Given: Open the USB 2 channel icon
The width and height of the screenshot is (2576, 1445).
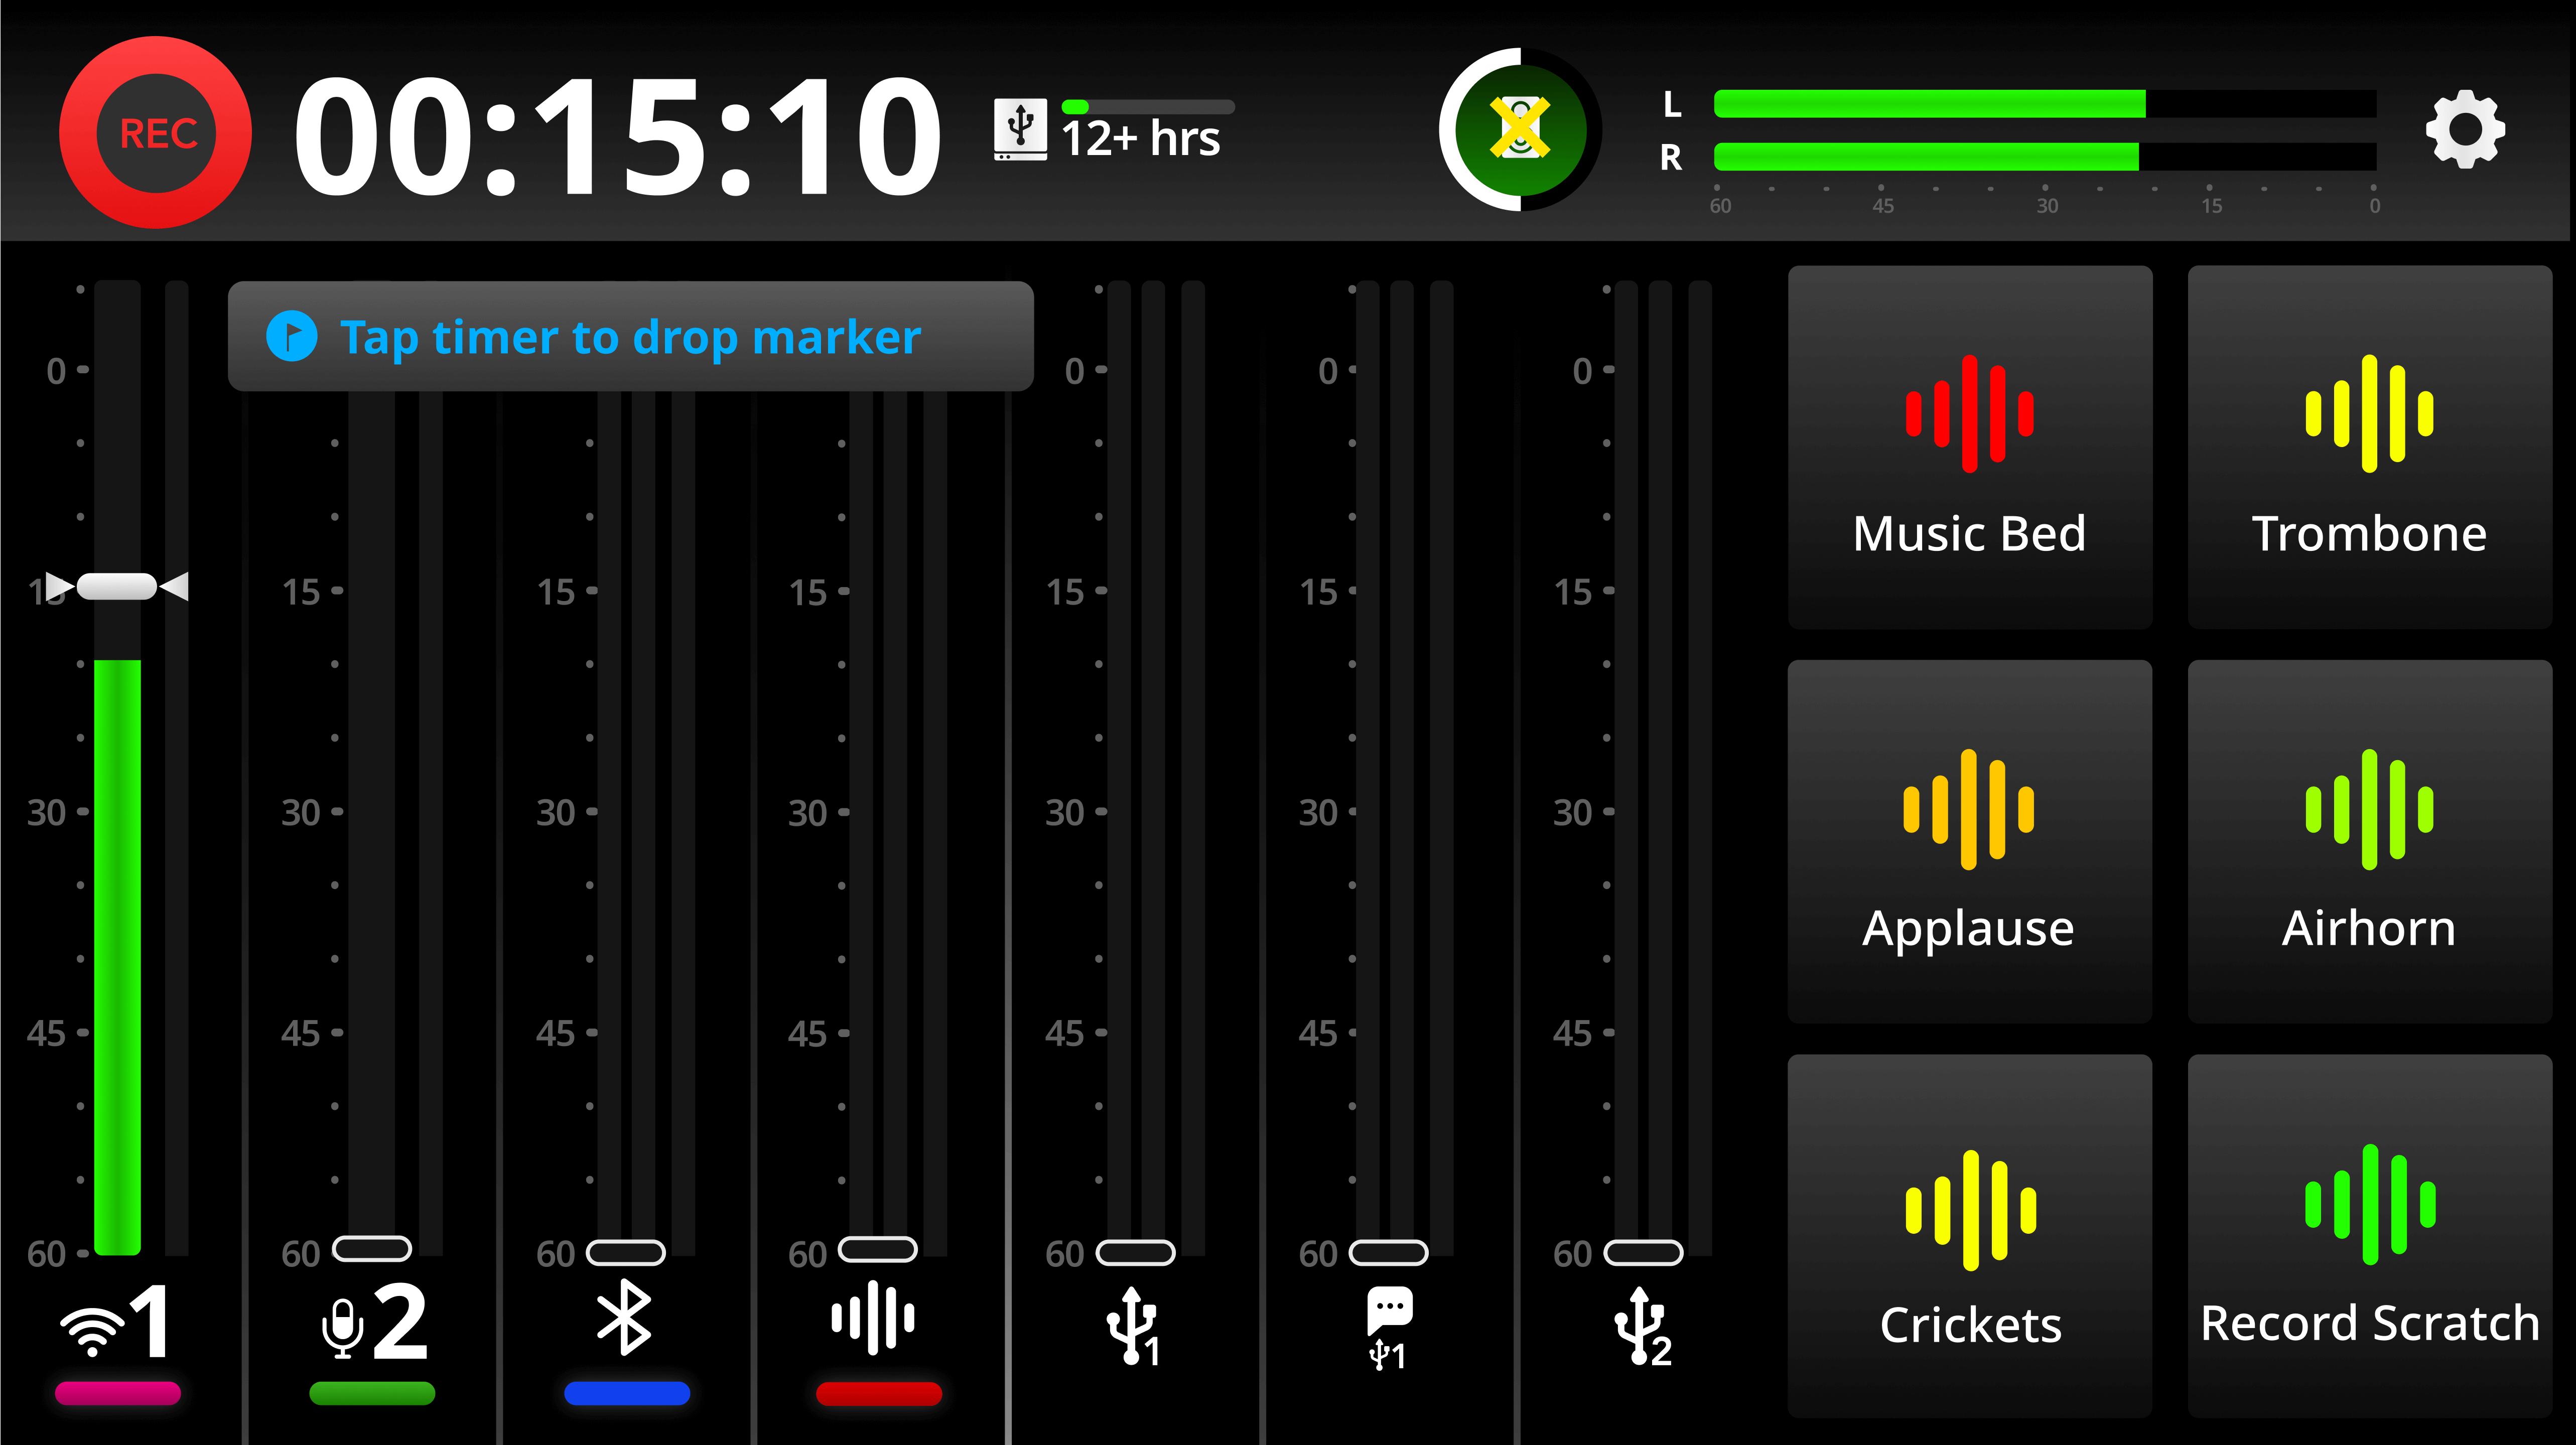Looking at the screenshot, I should (1642, 1326).
